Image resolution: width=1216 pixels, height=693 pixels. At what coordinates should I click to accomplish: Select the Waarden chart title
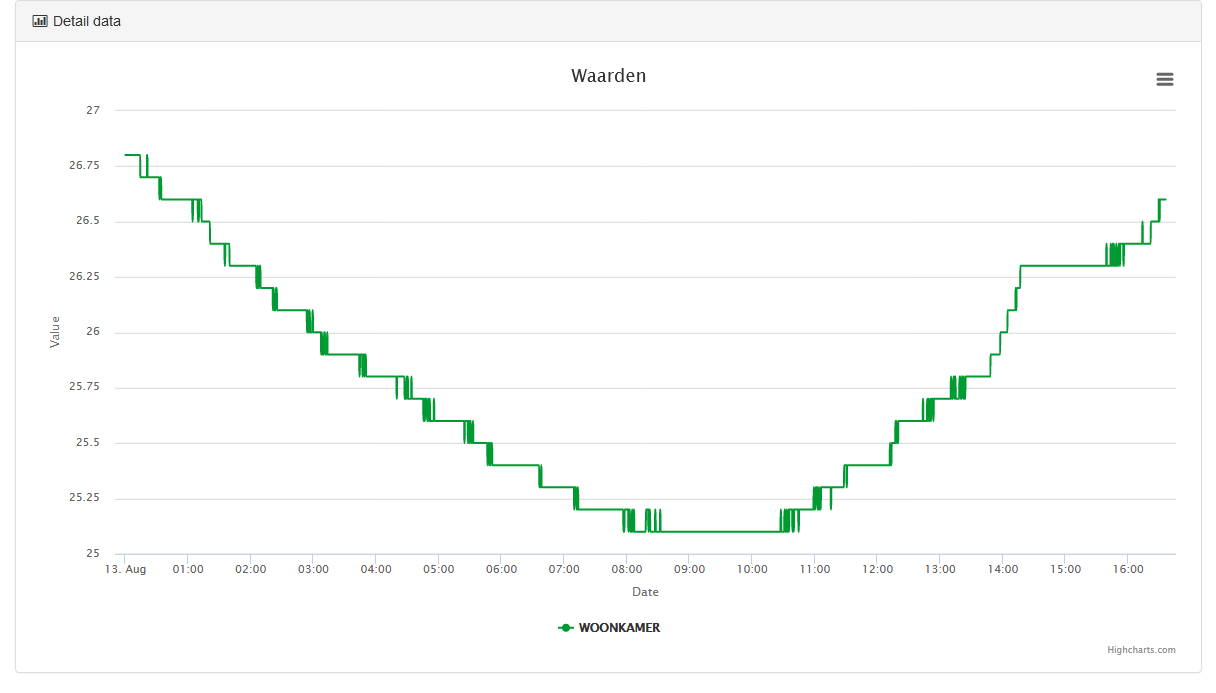pyautogui.click(x=608, y=76)
